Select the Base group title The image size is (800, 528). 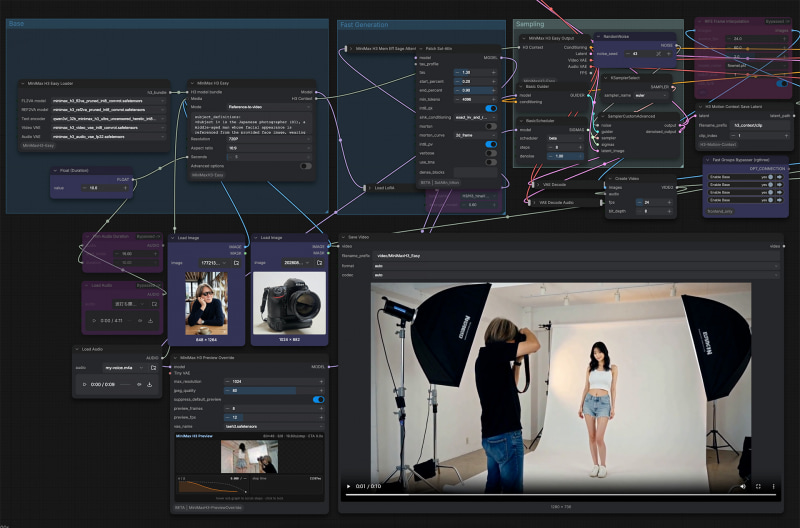pyautogui.click(x=16, y=24)
